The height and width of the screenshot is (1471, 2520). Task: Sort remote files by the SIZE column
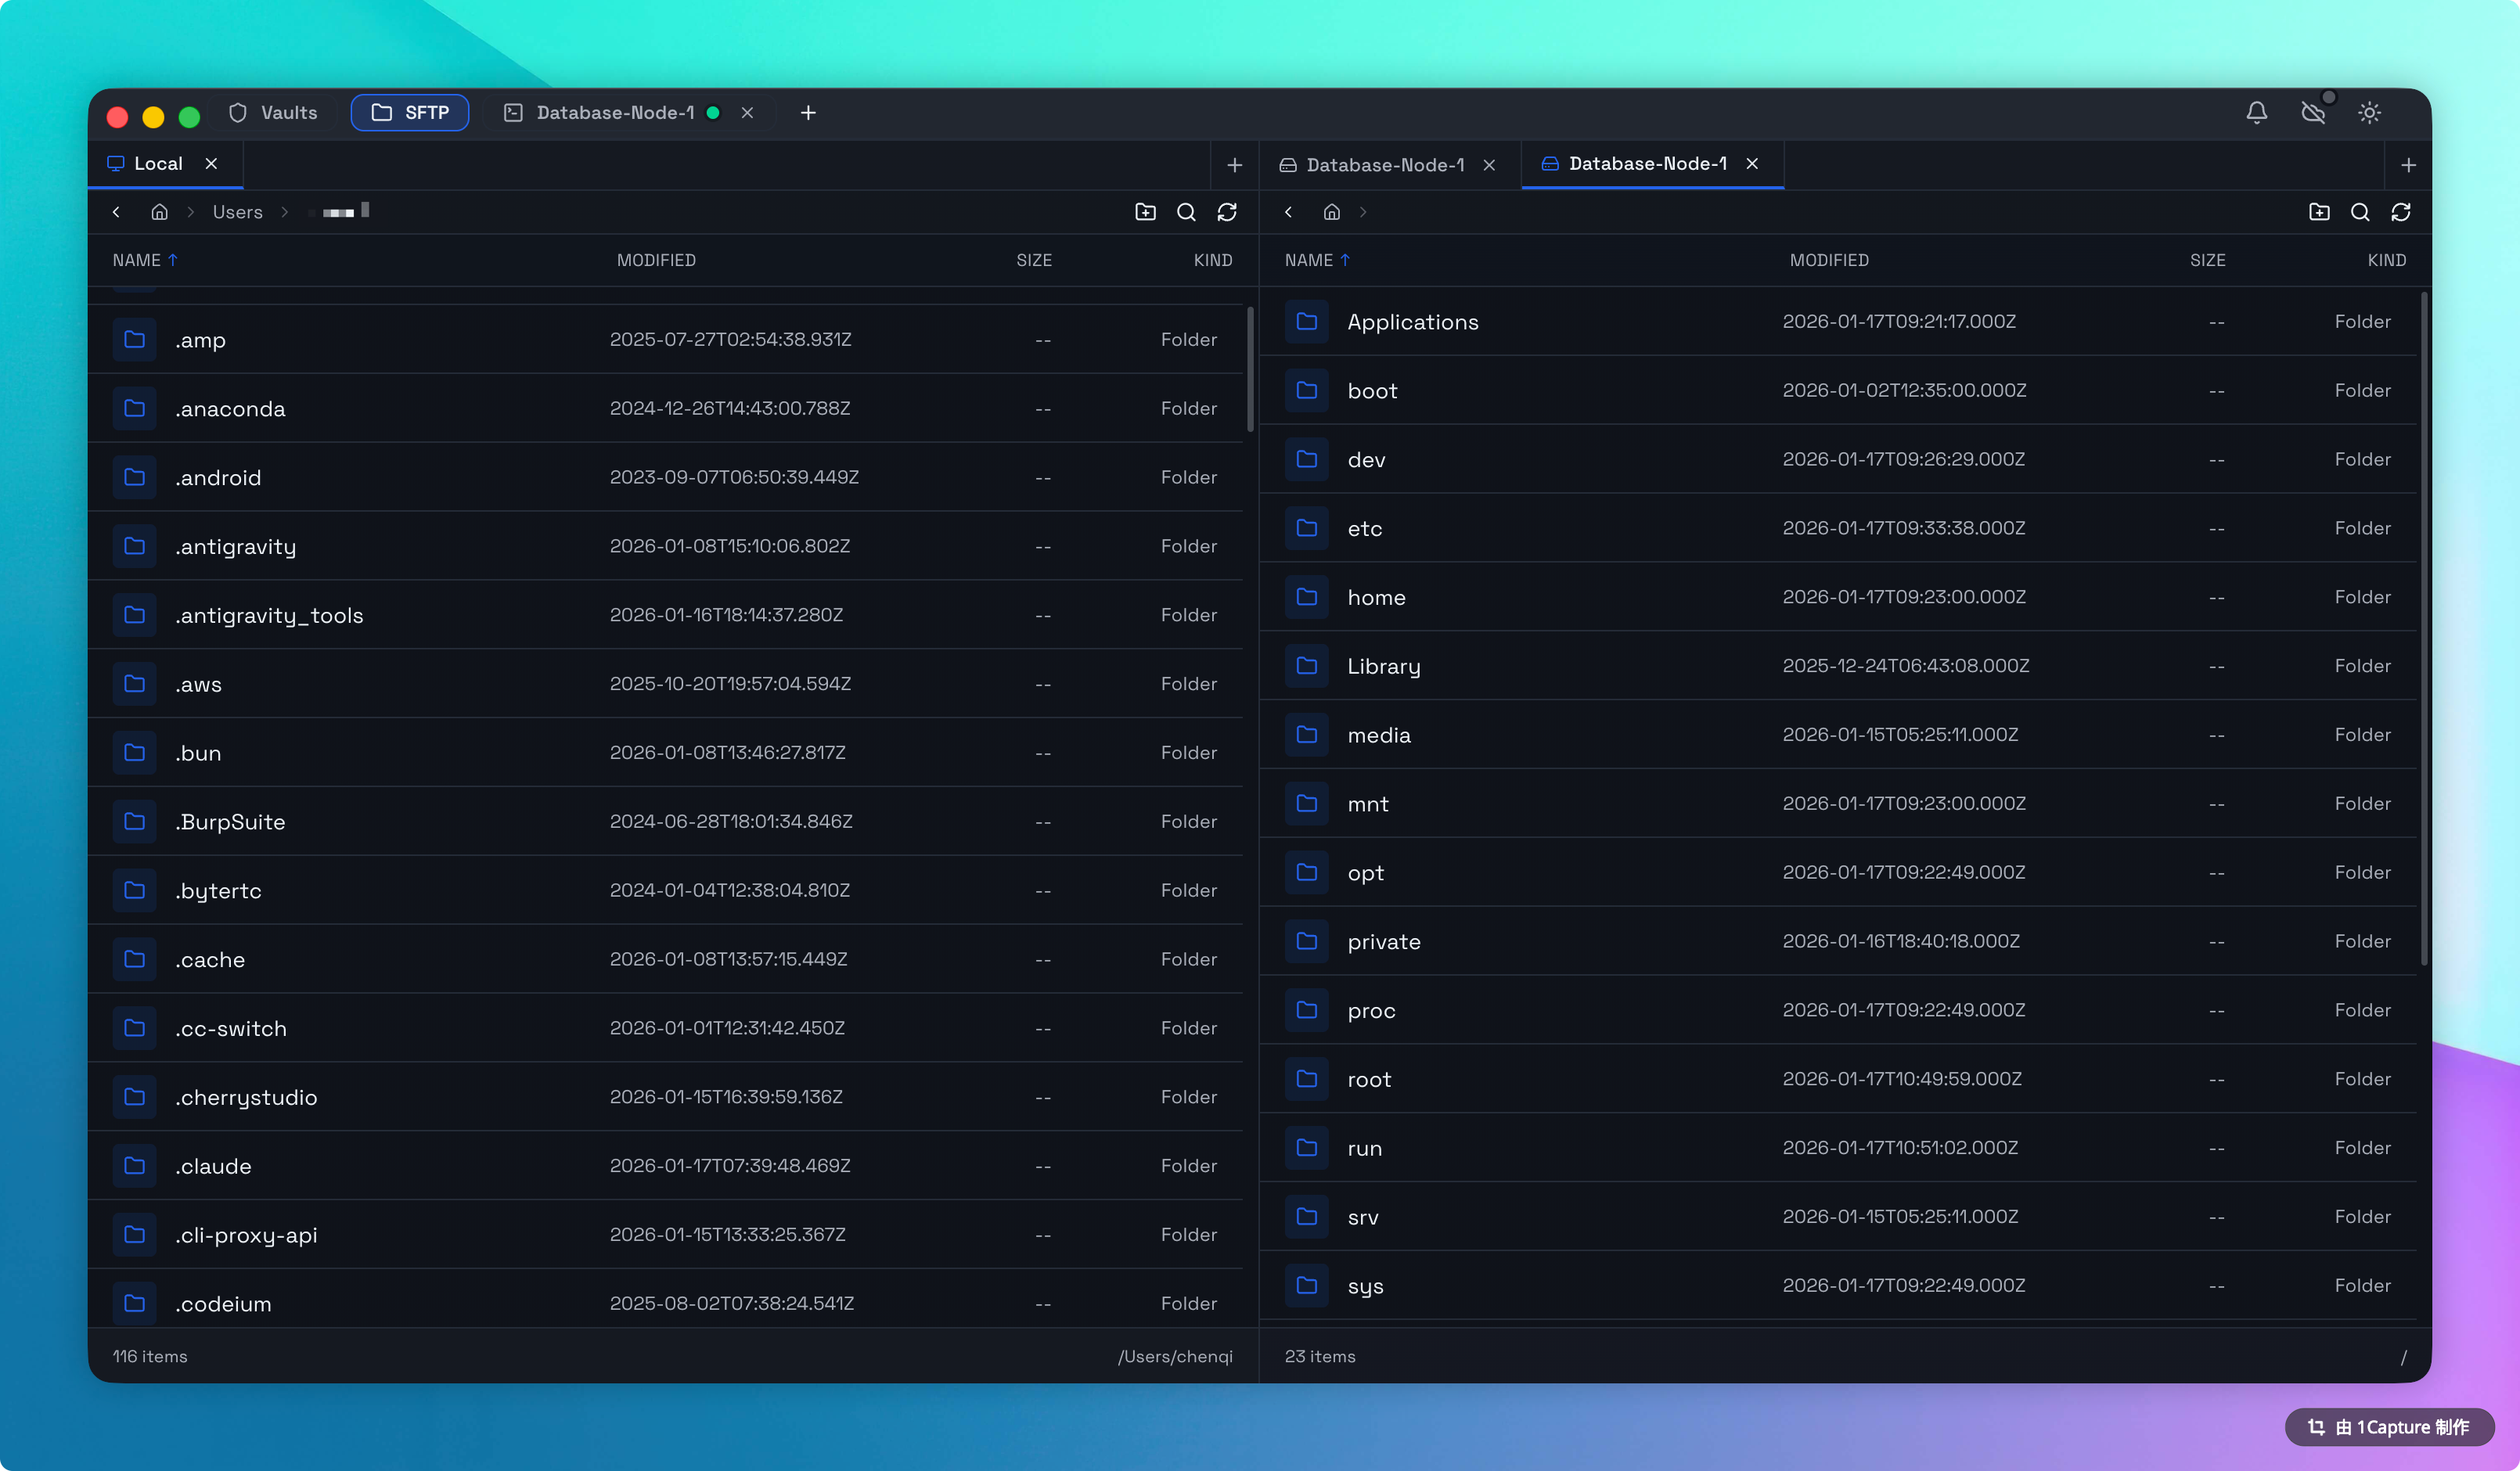point(2207,260)
